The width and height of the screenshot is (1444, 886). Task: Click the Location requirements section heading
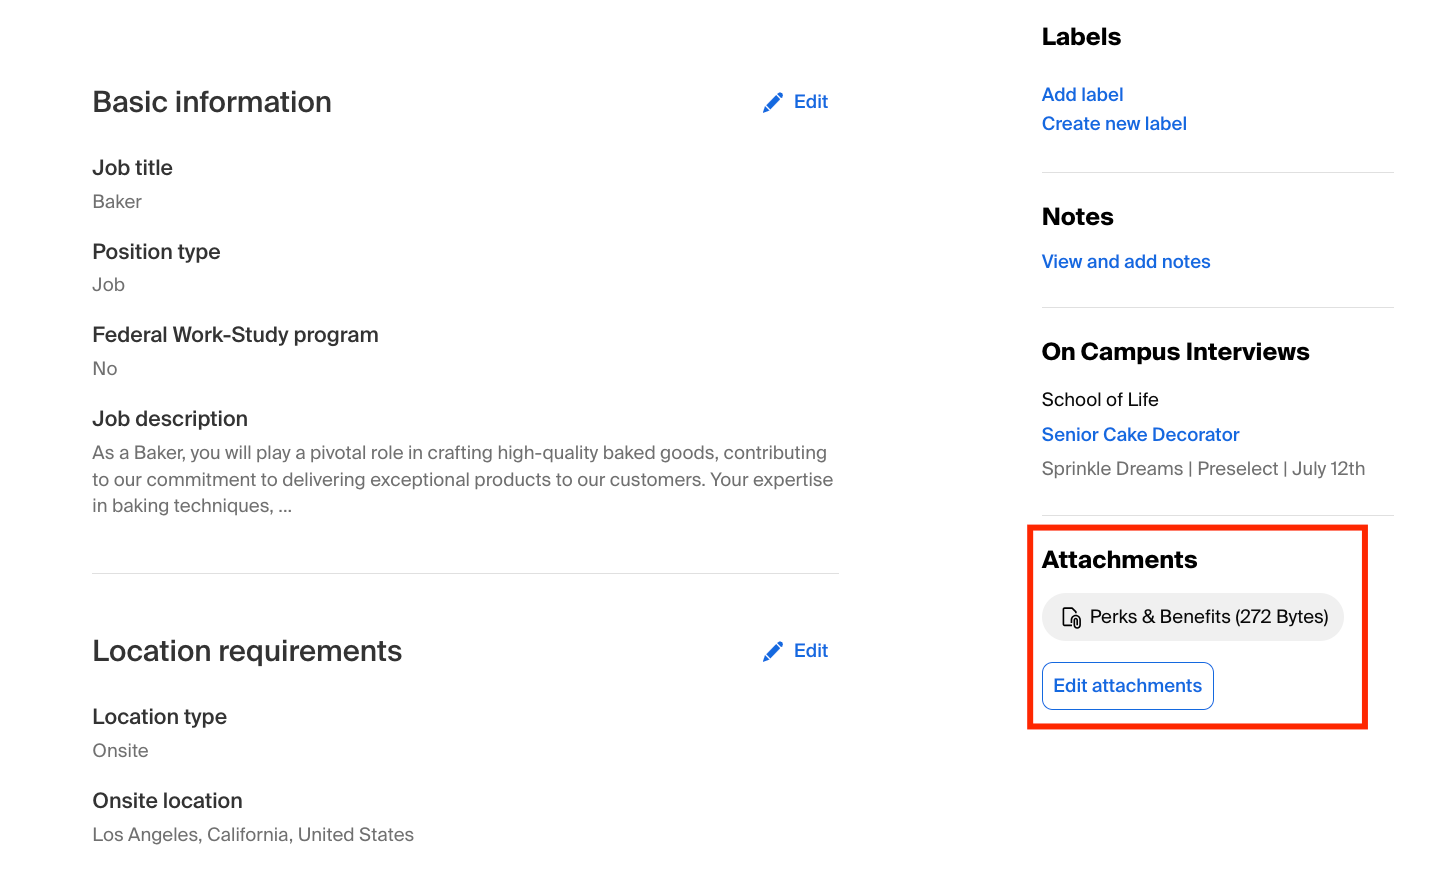pyautogui.click(x=247, y=651)
